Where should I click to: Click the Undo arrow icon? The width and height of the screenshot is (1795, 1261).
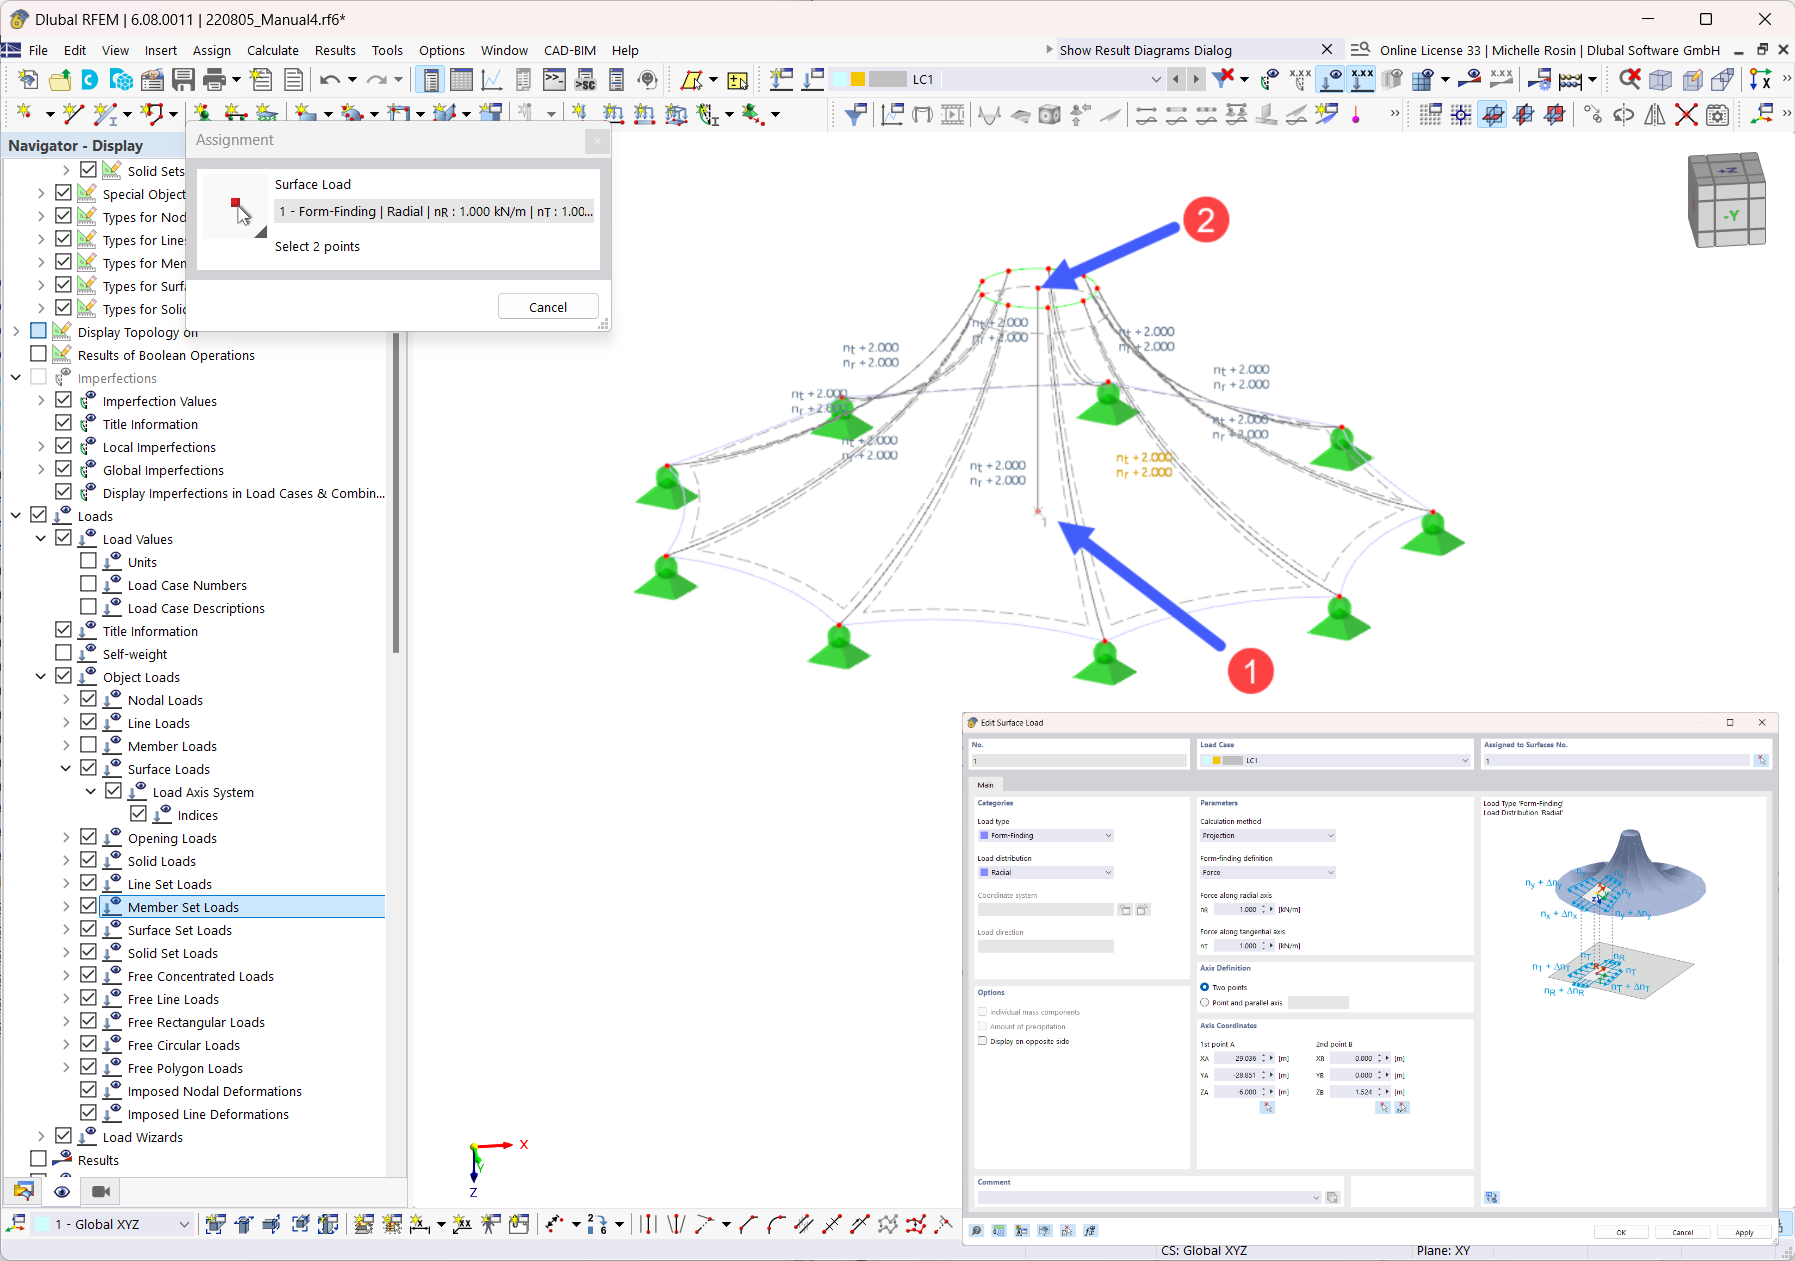tap(330, 80)
